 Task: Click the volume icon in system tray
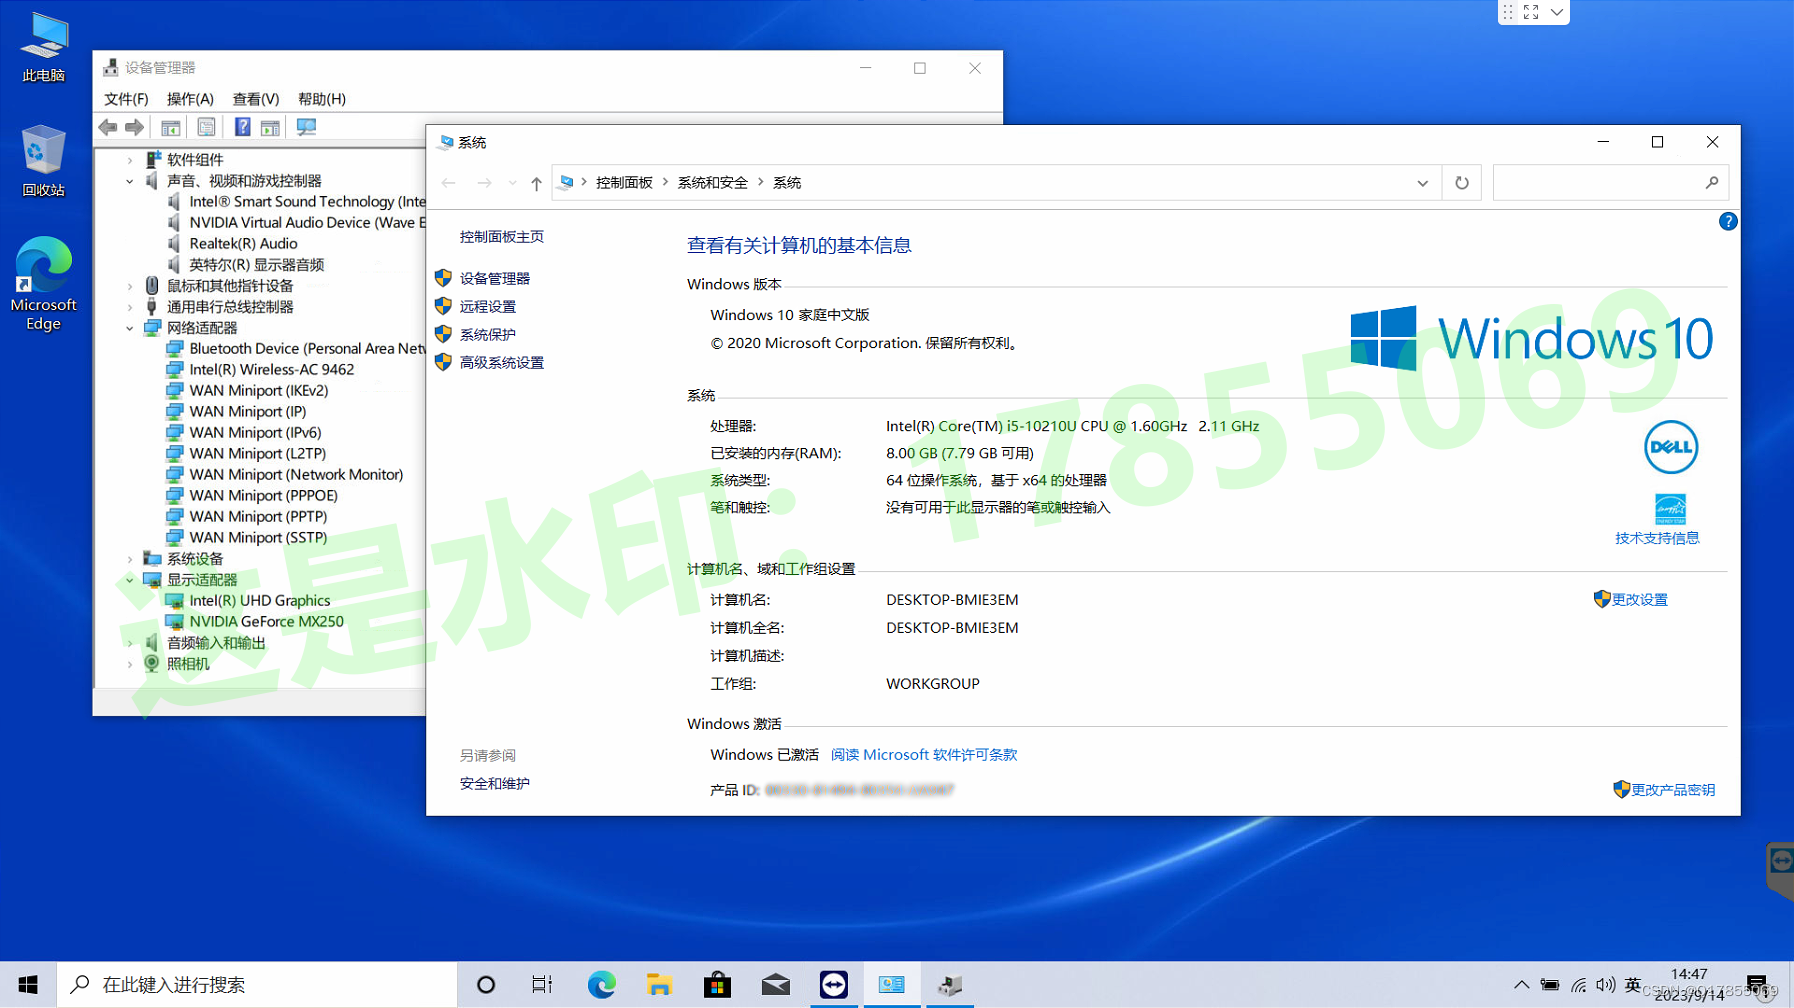point(1605,985)
